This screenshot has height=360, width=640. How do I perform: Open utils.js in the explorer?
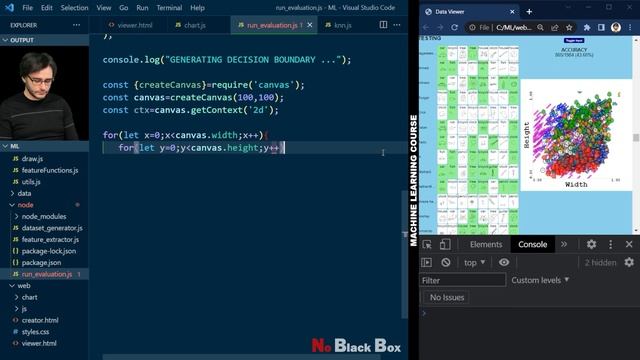31,182
